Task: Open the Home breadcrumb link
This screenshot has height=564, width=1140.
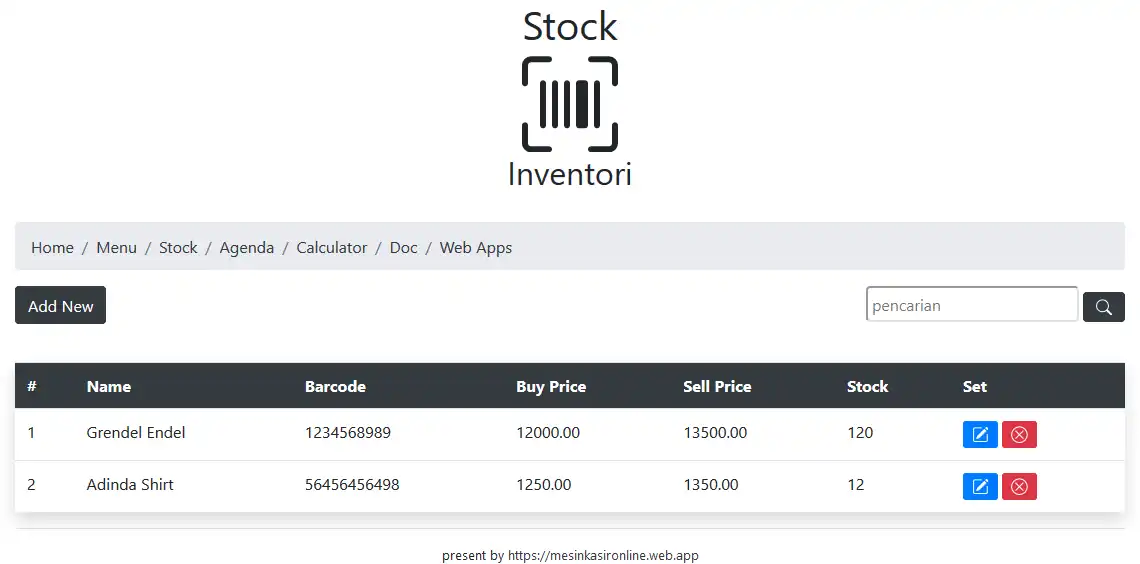Action: click(x=52, y=248)
